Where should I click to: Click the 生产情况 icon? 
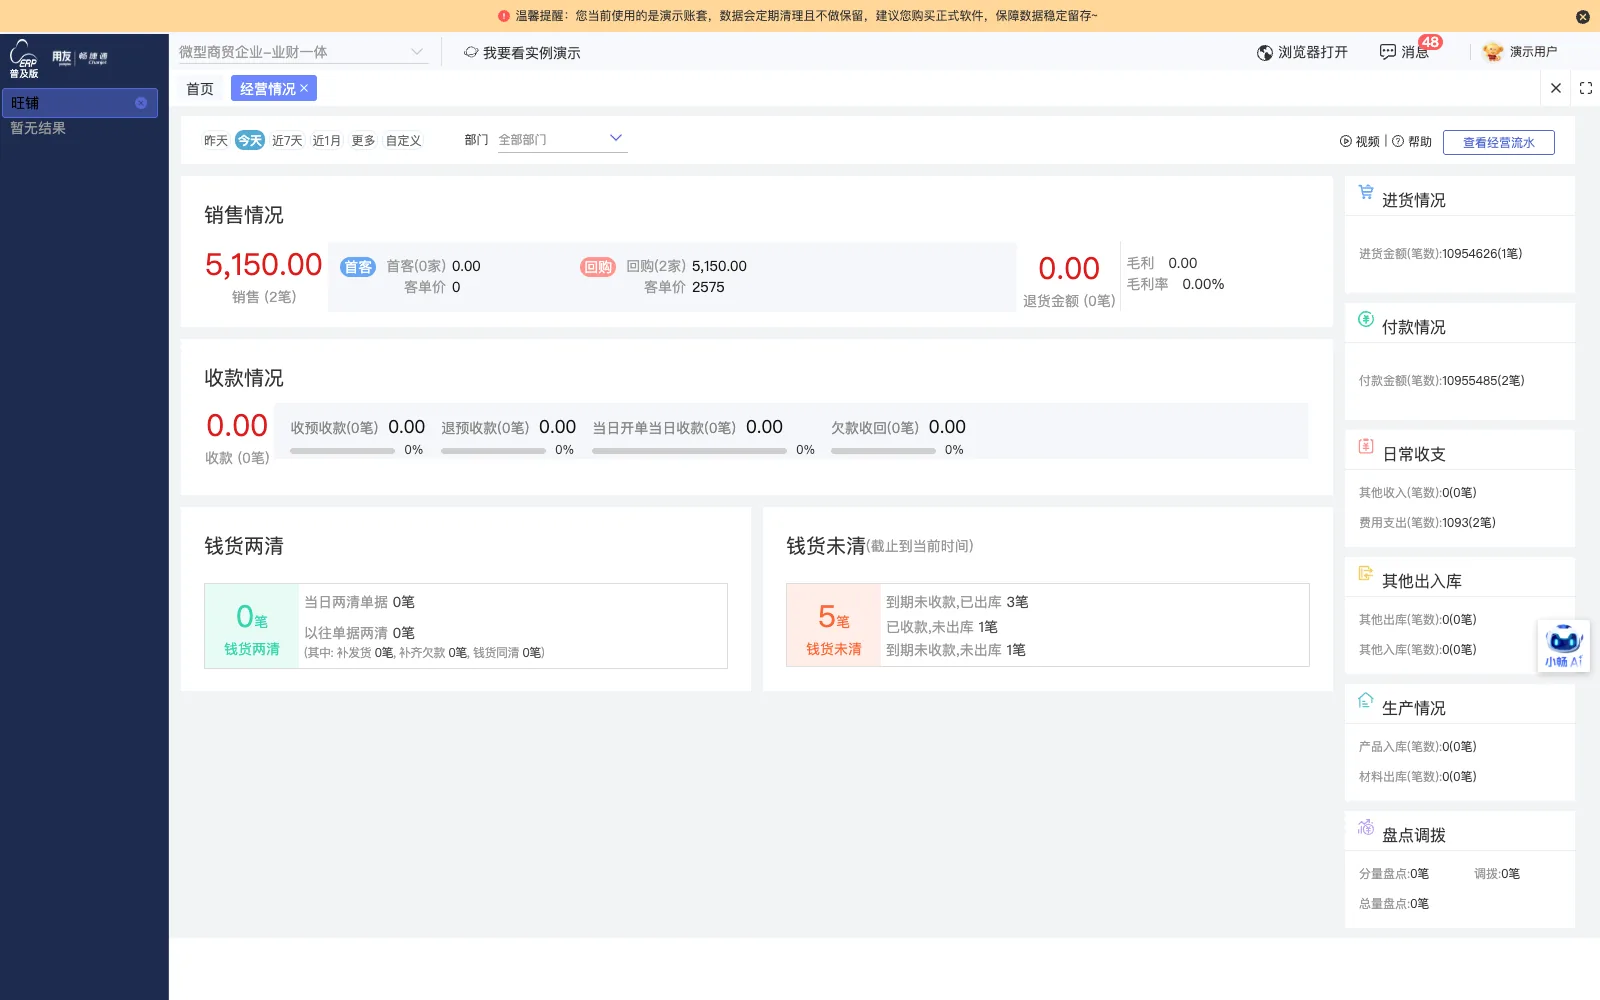(1366, 700)
